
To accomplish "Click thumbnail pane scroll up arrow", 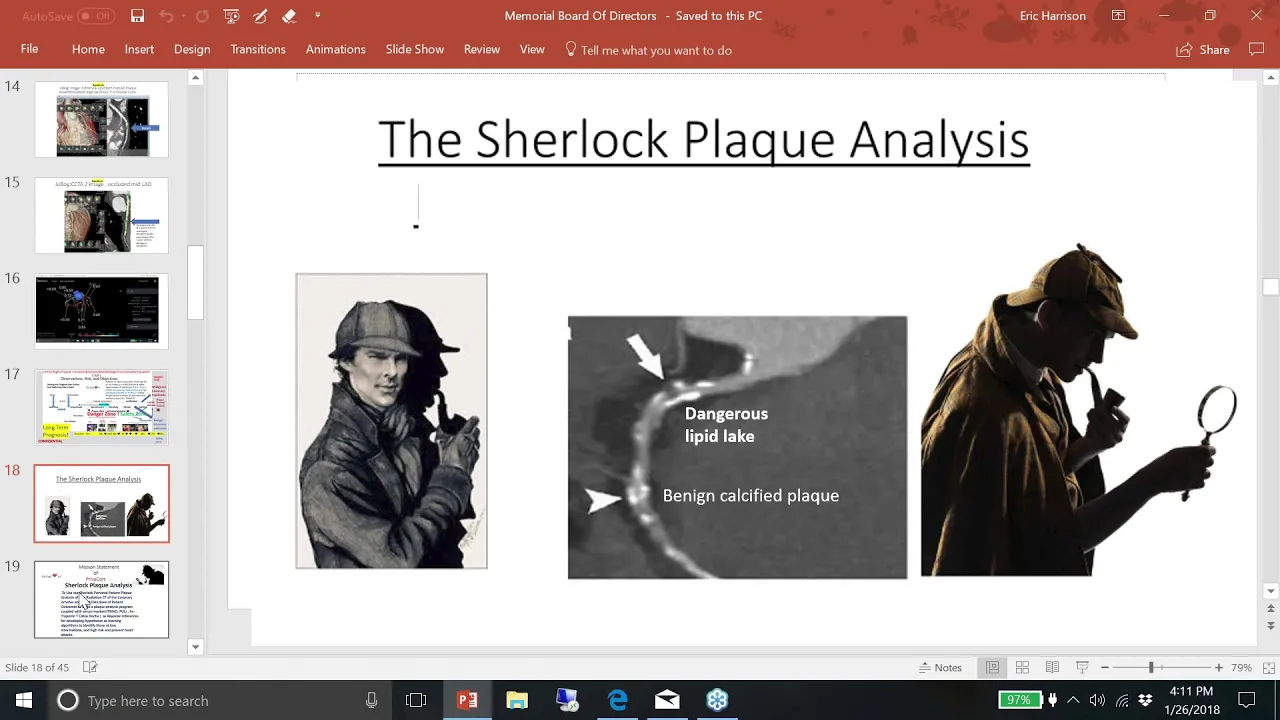I will [196, 78].
